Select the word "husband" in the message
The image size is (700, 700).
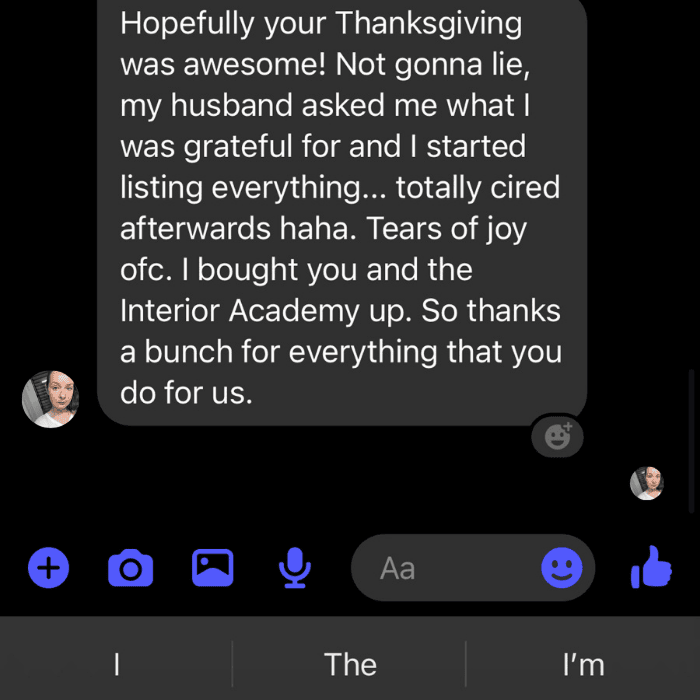[x=232, y=105]
